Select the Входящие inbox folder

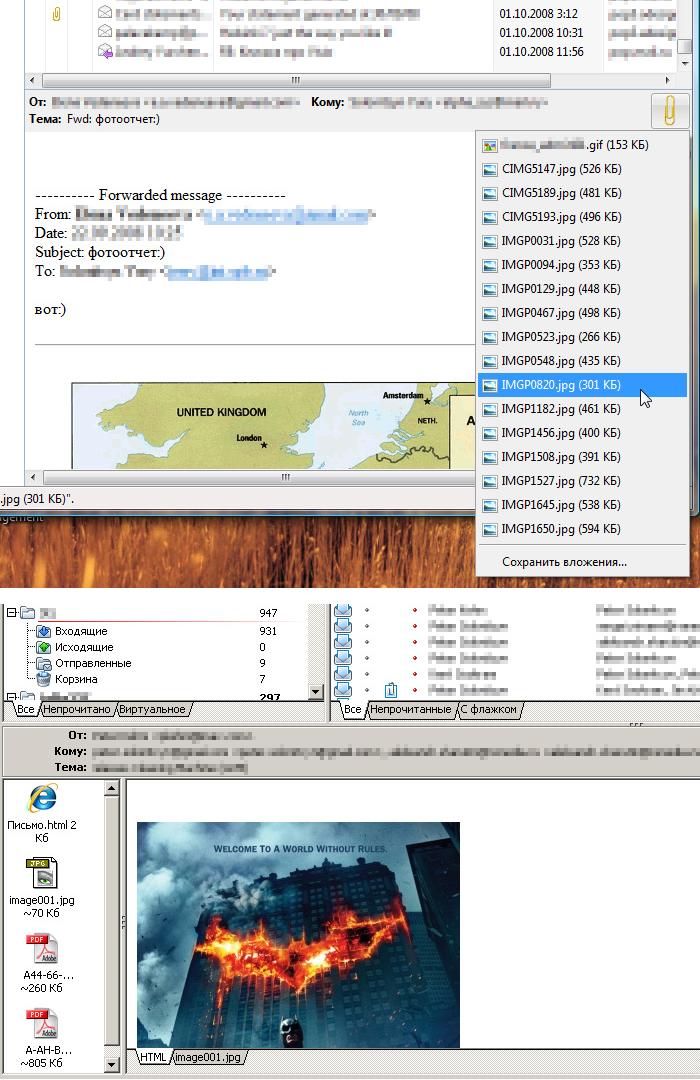click(80, 631)
